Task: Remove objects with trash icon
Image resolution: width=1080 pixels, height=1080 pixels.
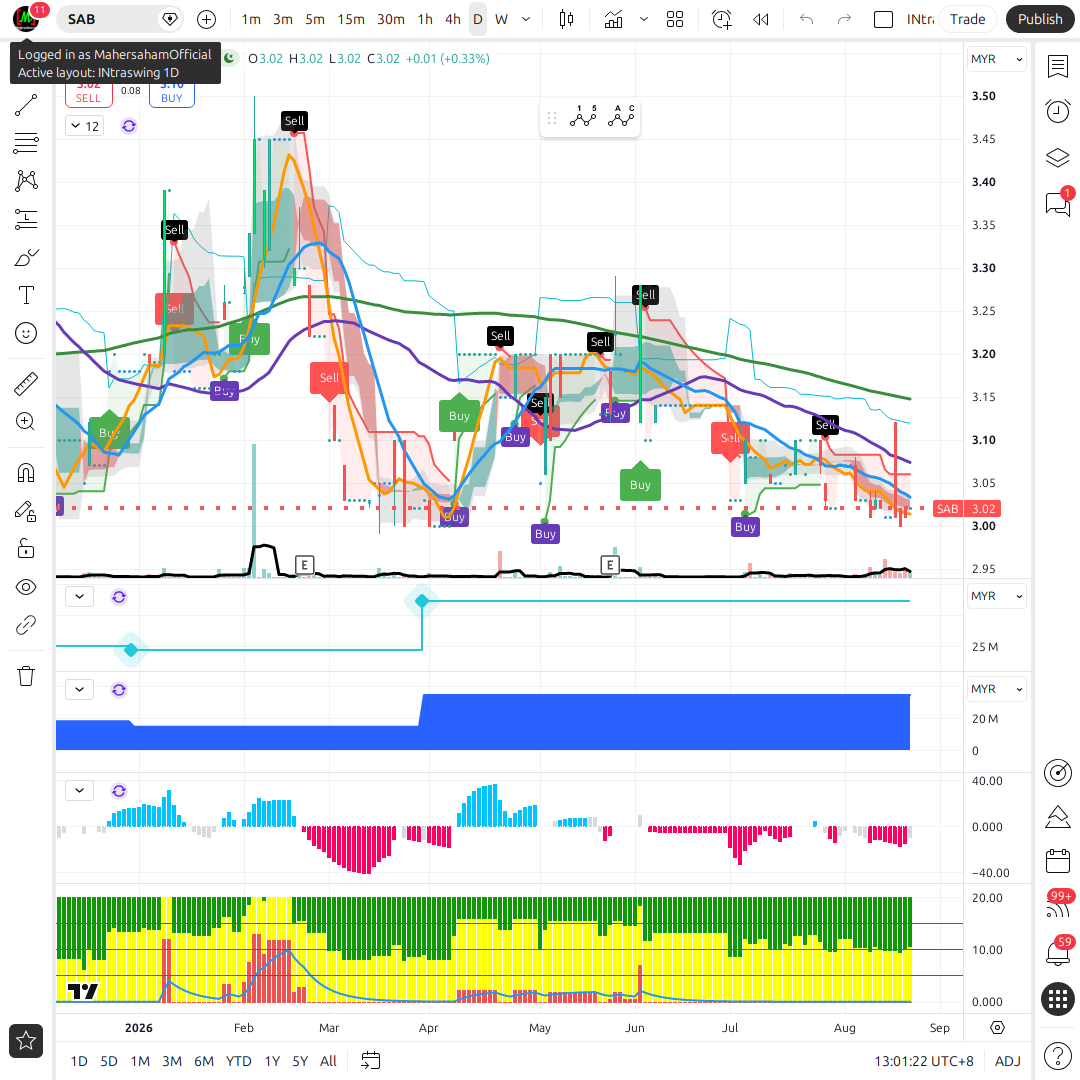Action: 25,676
